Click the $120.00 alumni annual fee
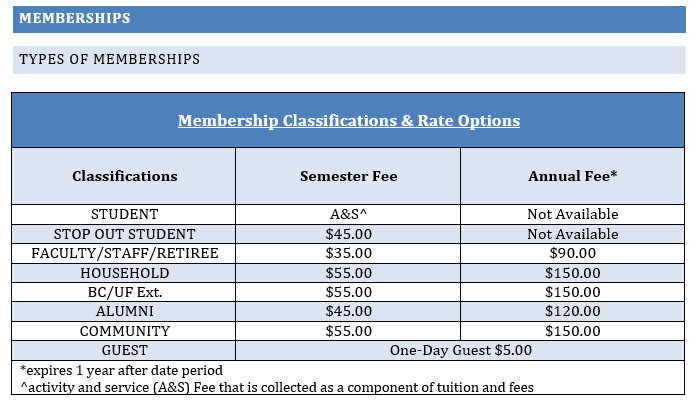696x407 pixels. 572,312
